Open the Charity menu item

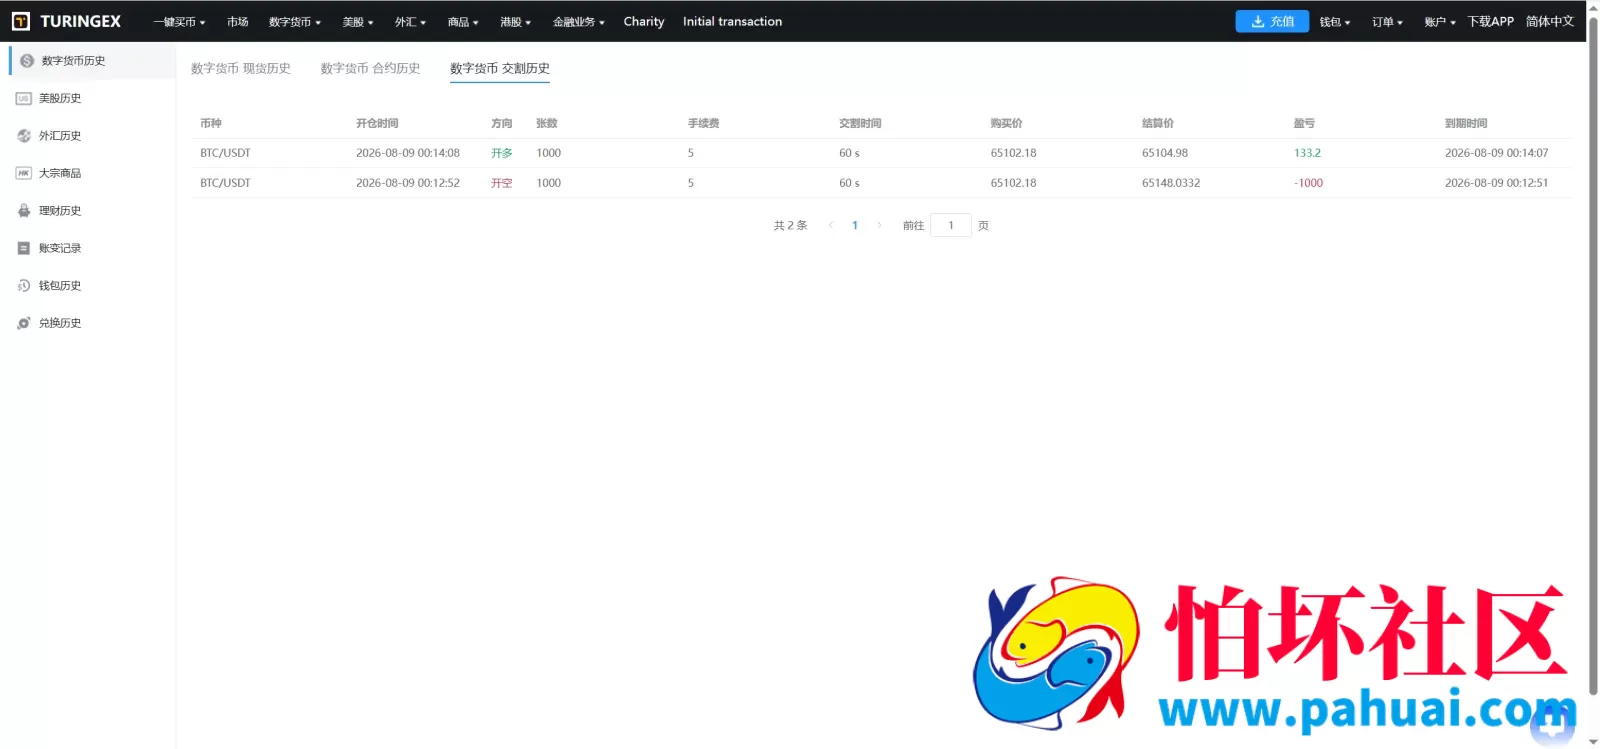click(644, 22)
